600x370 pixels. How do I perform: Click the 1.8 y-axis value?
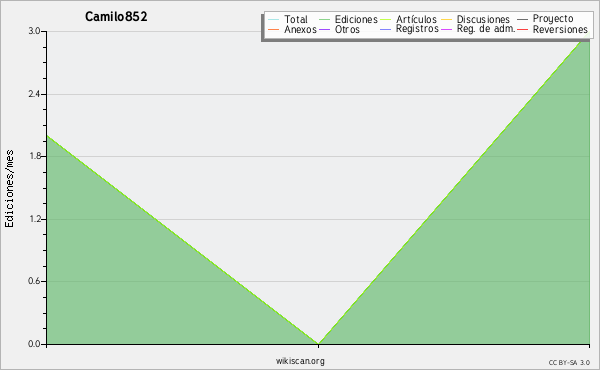[x=34, y=156]
